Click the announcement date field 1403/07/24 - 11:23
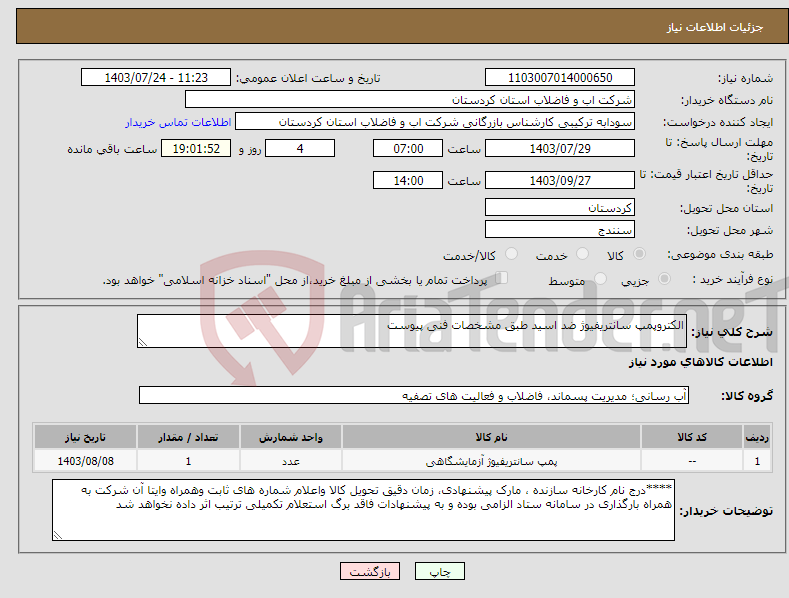This screenshot has width=789, height=598. [x=156, y=78]
